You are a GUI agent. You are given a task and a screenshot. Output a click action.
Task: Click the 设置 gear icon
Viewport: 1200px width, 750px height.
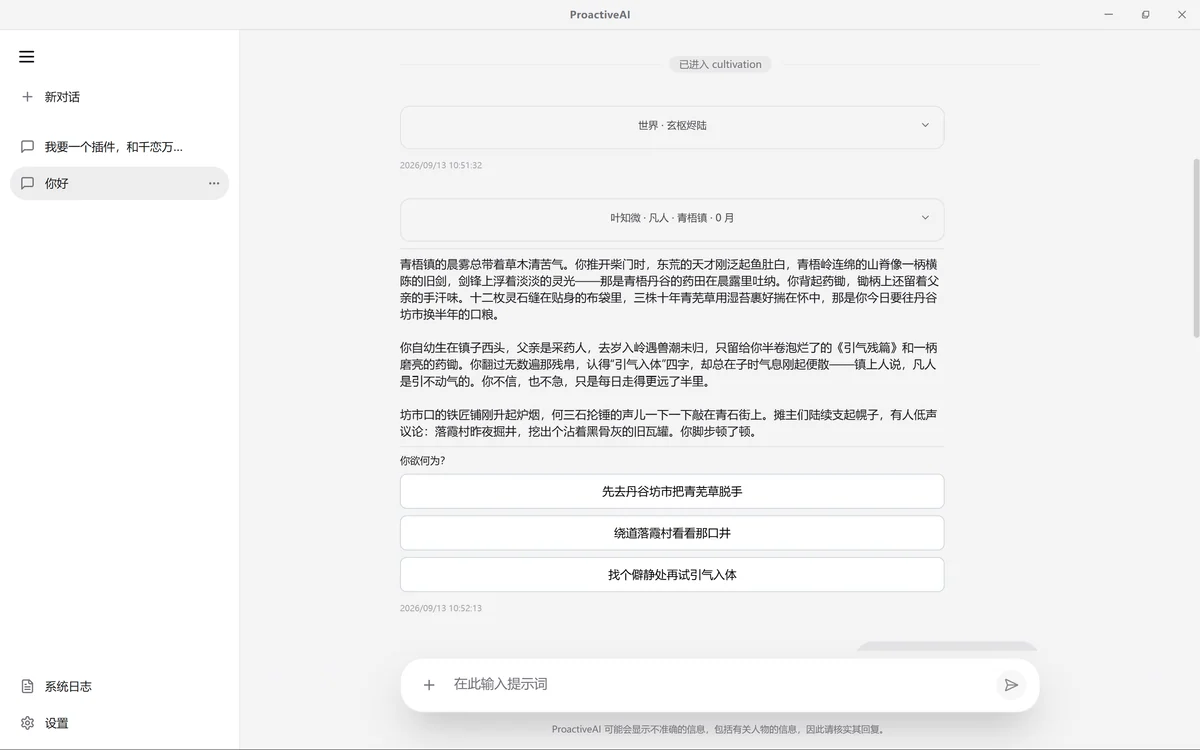27,723
